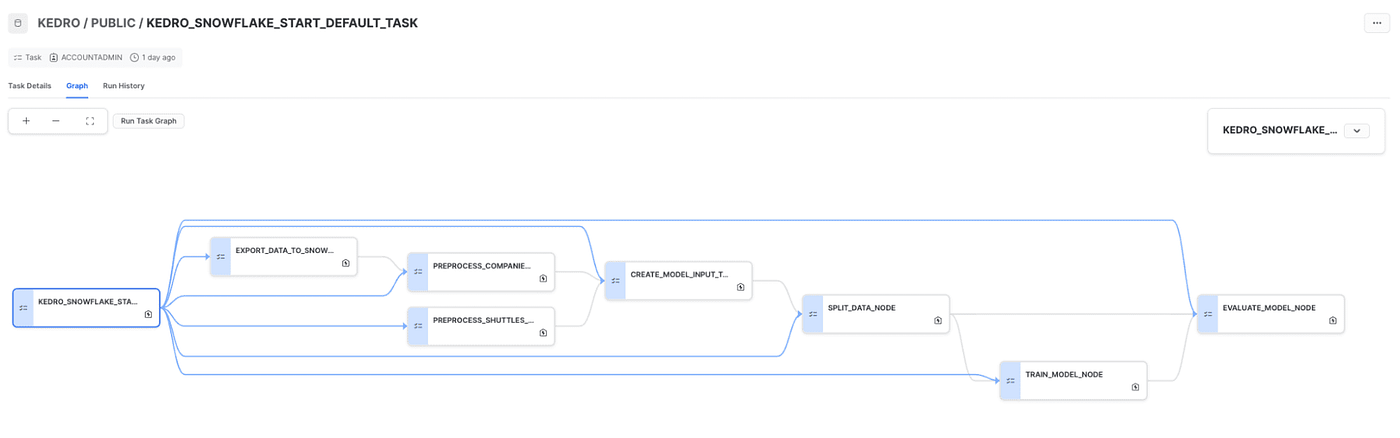Click the task icon on the EVALUATE_MODEL_NODE node

coord(1208,314)
